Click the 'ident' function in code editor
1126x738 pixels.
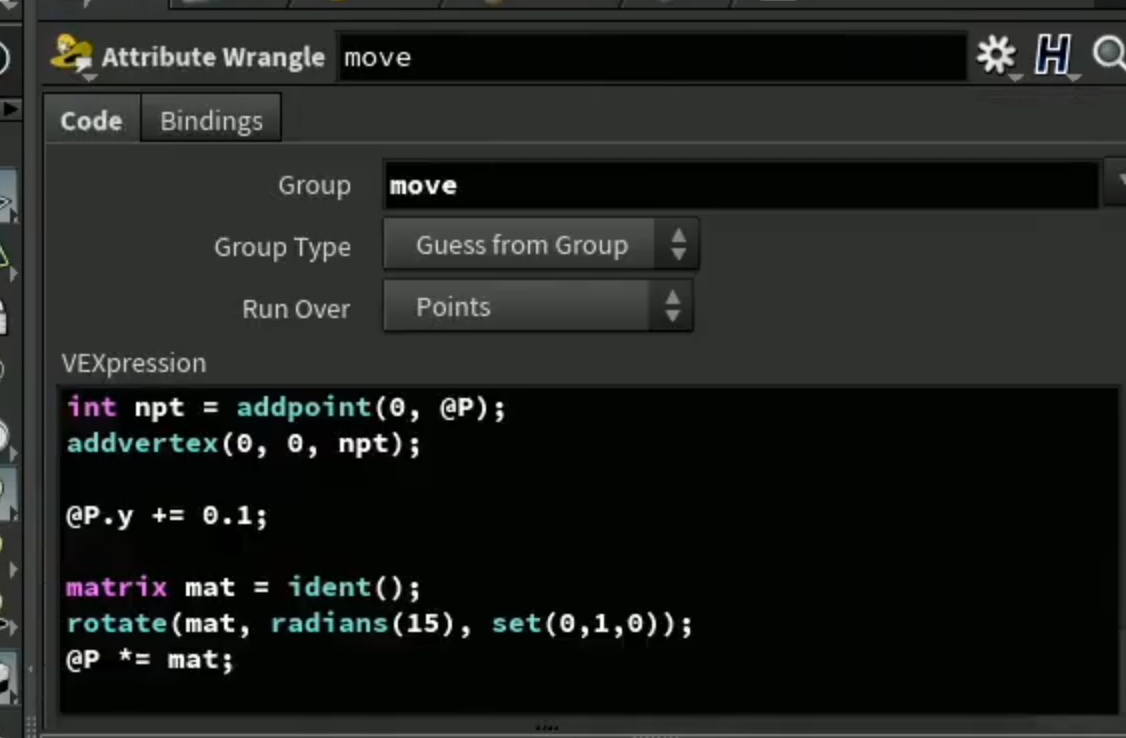(329, 587)
